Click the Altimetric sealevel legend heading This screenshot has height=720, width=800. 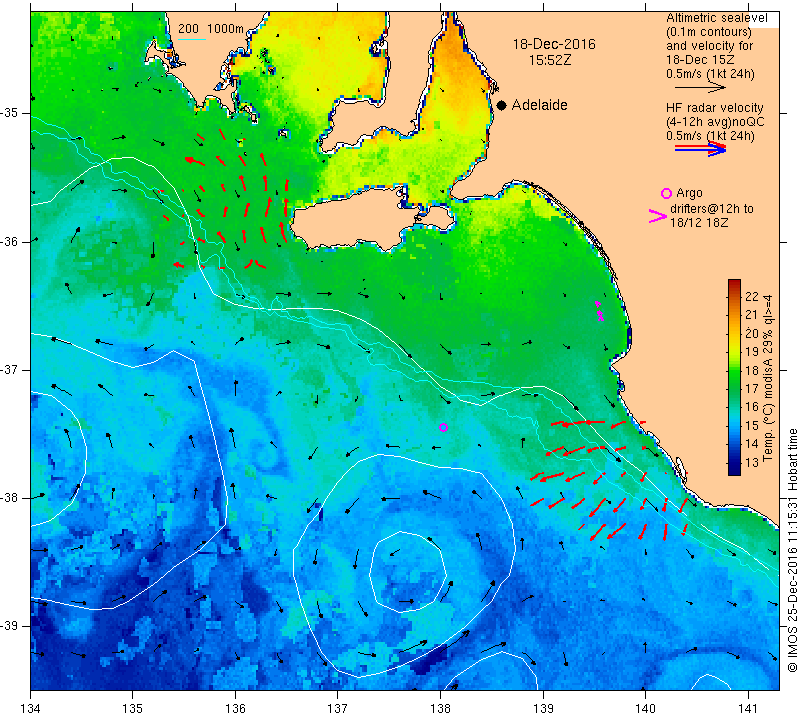coord(717,18)
